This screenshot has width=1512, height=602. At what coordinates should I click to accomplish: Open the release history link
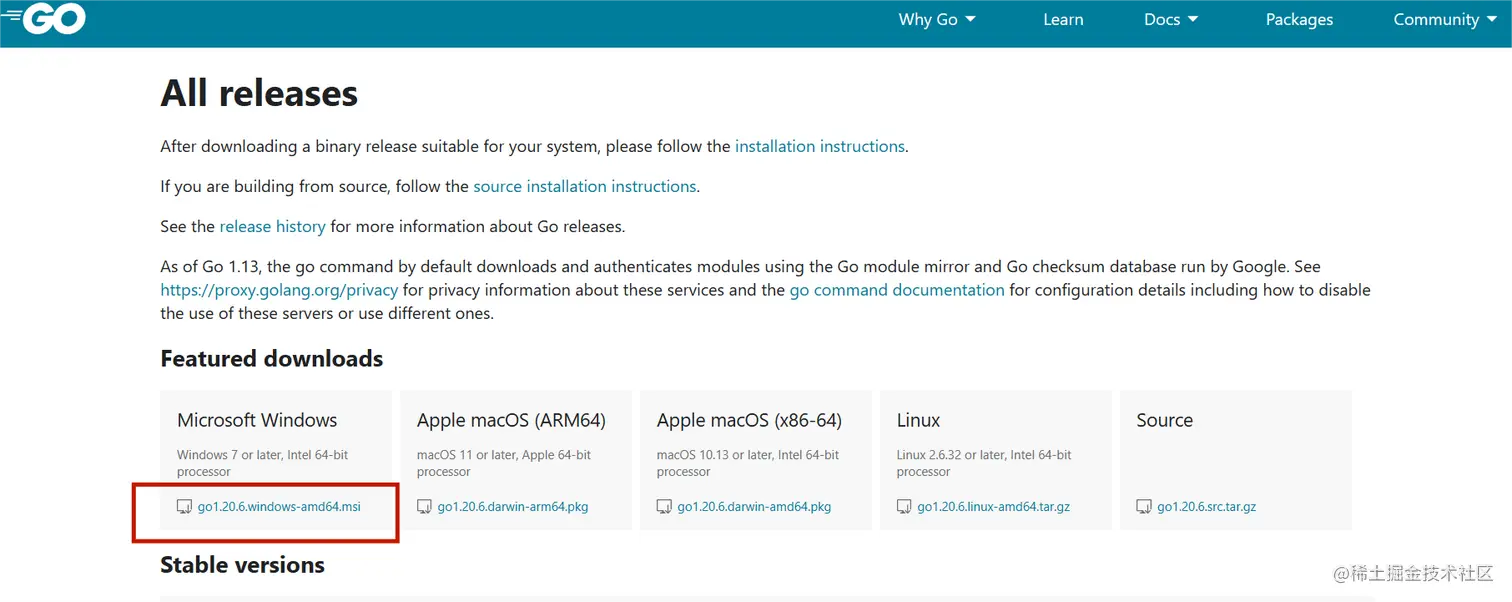(272, 226)
